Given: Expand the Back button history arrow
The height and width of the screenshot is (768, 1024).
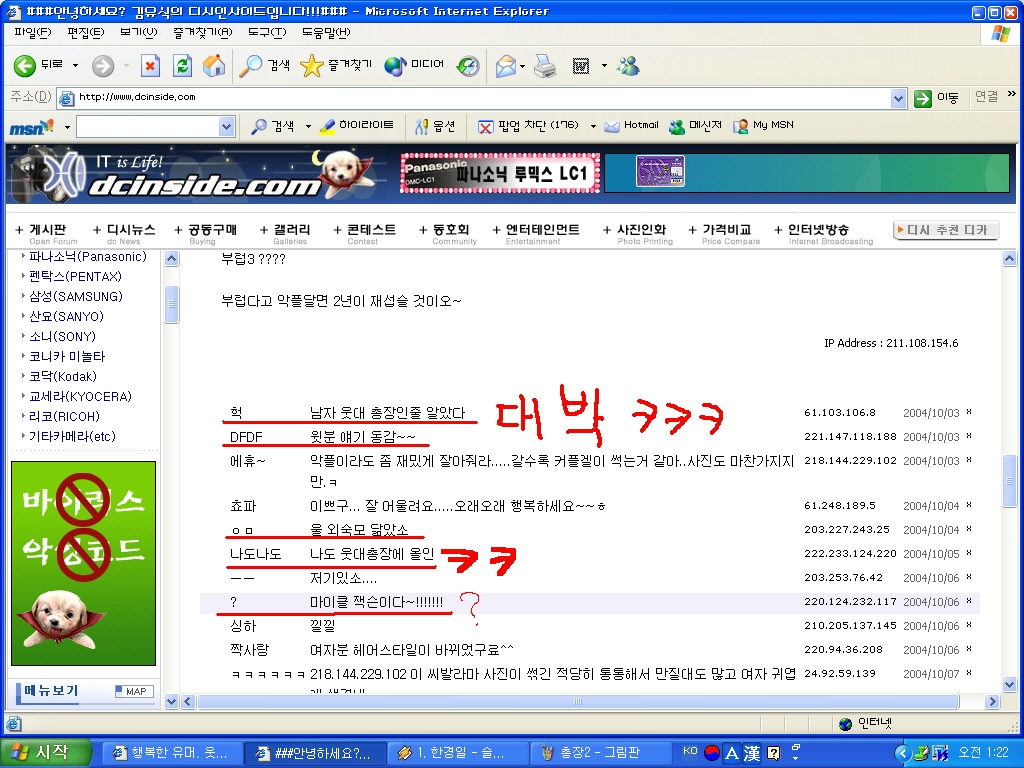Looking at the screenshot, I should point(75,66).
